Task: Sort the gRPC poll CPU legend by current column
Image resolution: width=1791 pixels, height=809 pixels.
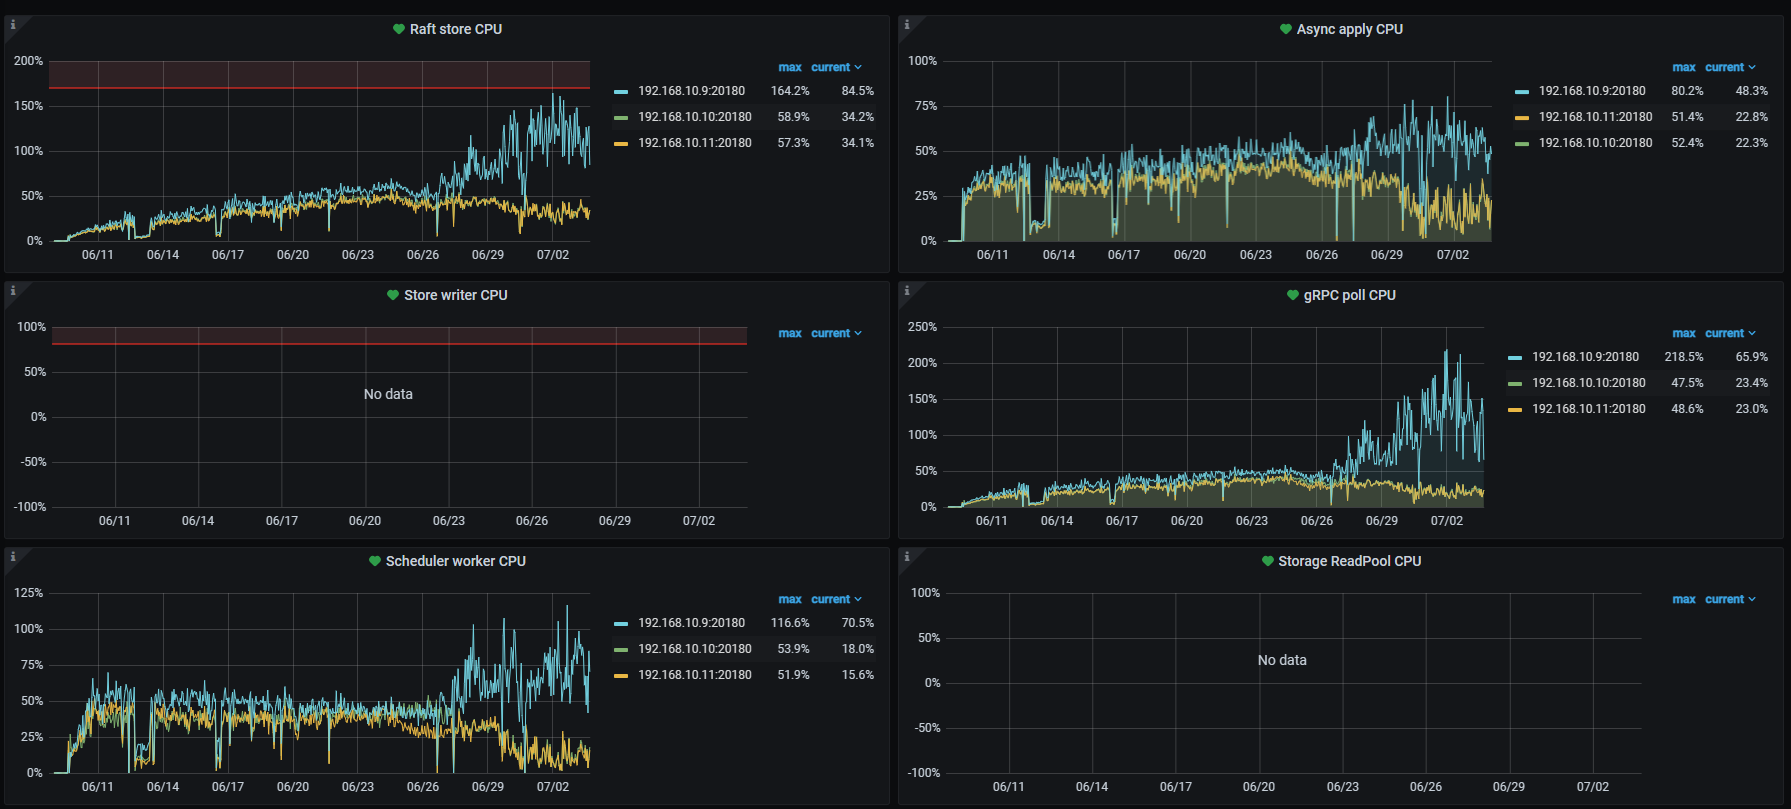Action: 1724,333
